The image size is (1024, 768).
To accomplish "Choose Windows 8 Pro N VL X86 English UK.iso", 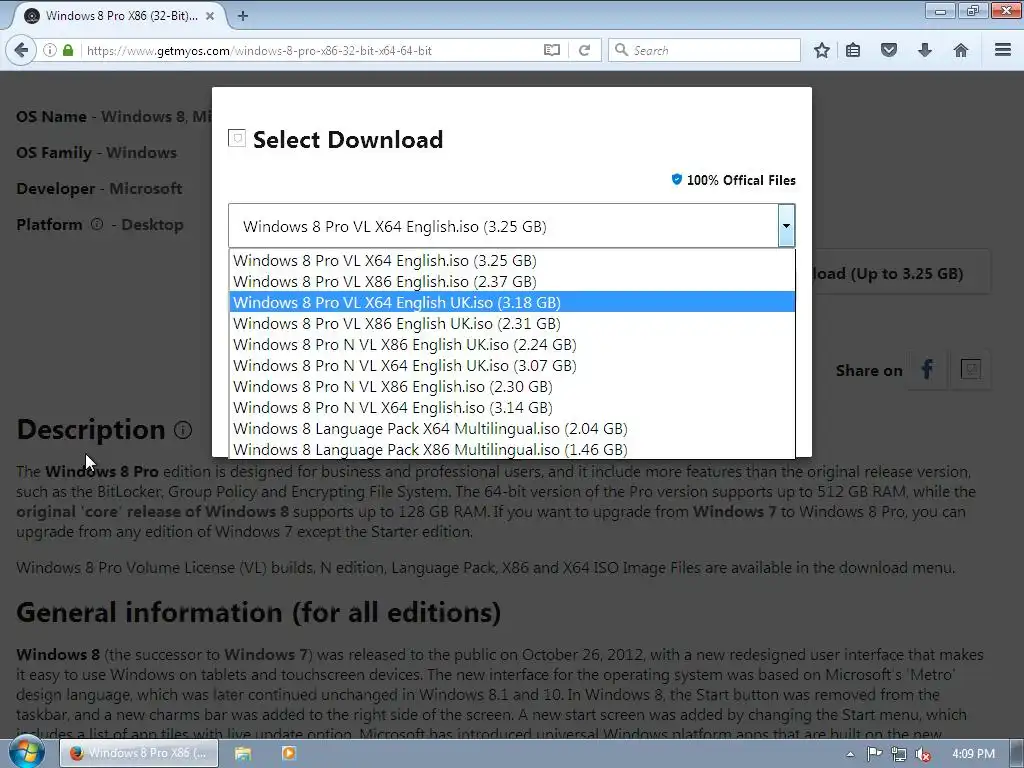I will point(512,344).
